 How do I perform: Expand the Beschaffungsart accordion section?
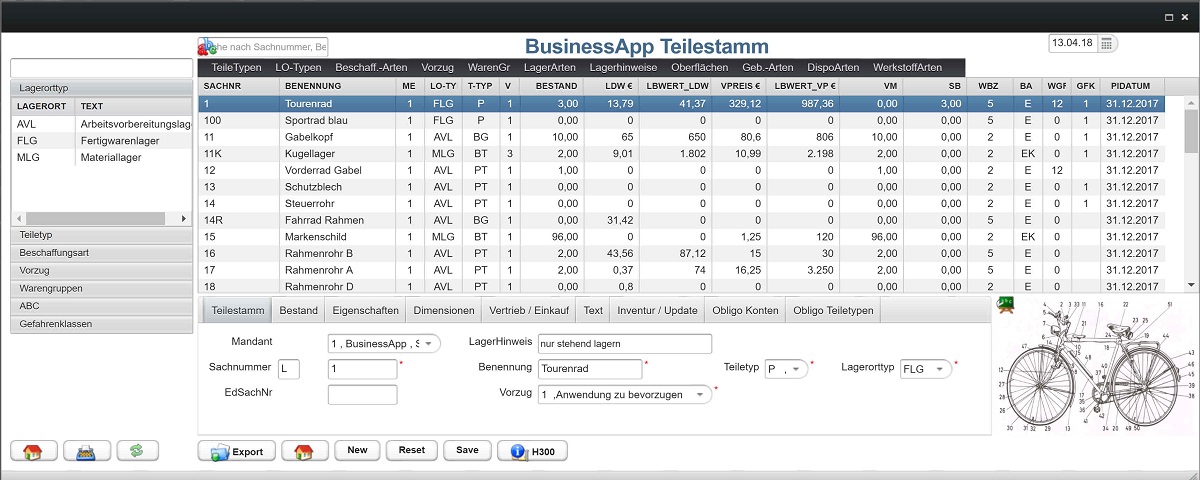click(x=100, y=252)
